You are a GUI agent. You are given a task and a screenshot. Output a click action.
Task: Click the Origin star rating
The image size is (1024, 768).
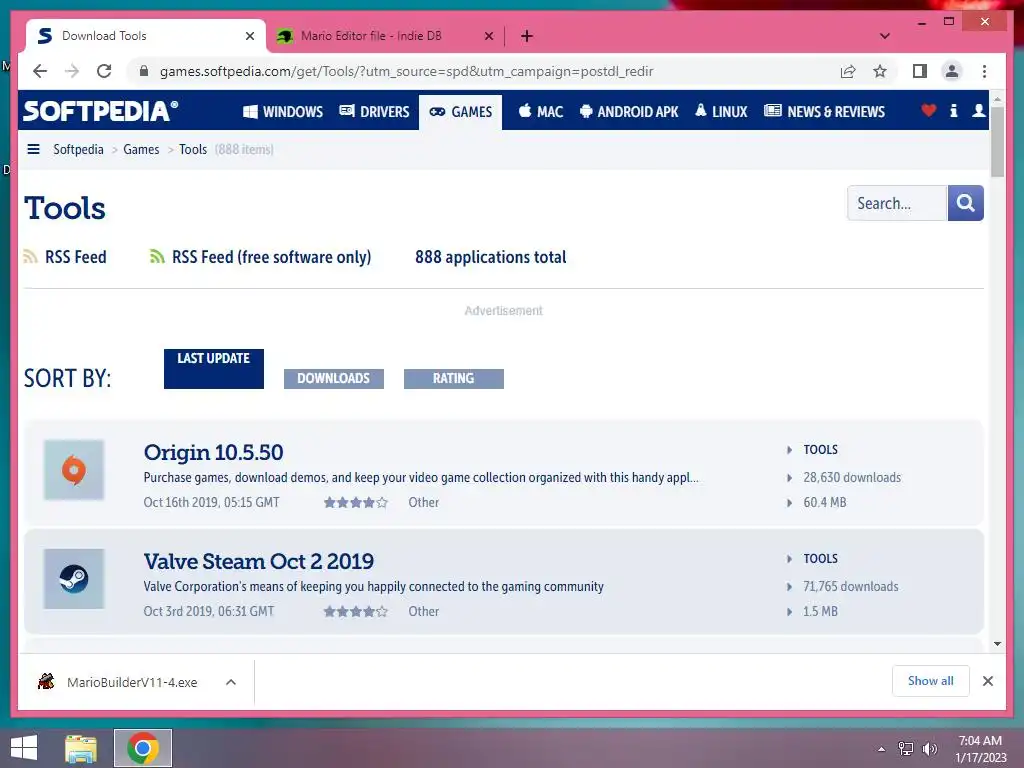pyautogui.click(x=356, y=502)
